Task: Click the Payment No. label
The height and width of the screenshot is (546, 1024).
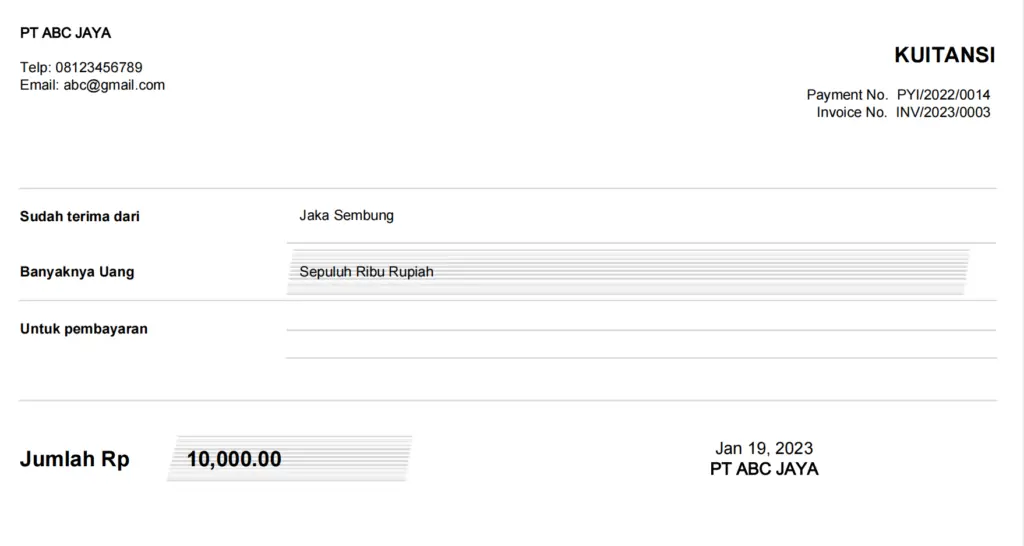Action: (x=847, y=95)
